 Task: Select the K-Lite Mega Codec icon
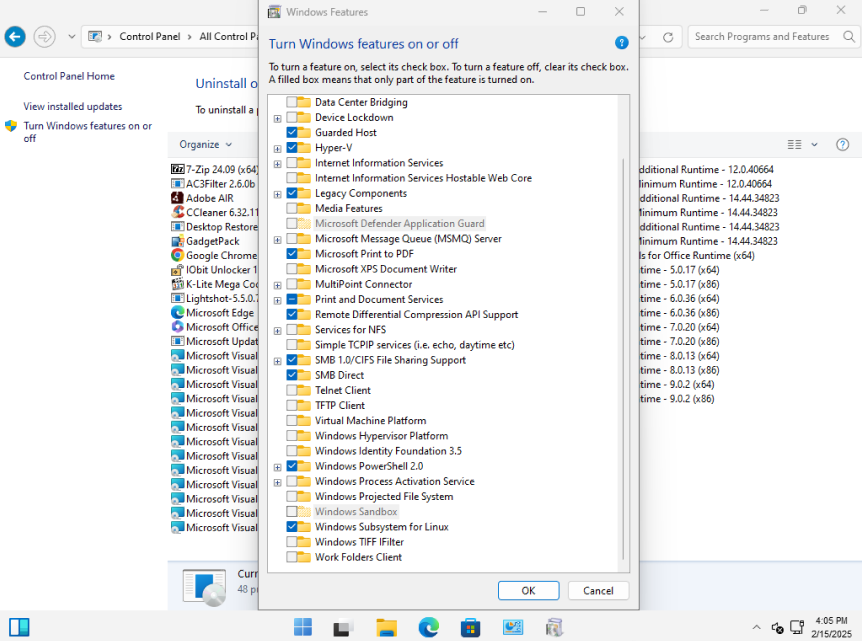pos(178,284)
